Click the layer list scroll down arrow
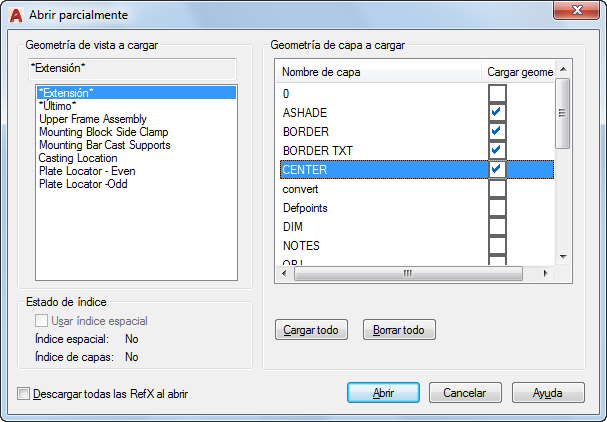The image size is (607, 422). (563, 257)
